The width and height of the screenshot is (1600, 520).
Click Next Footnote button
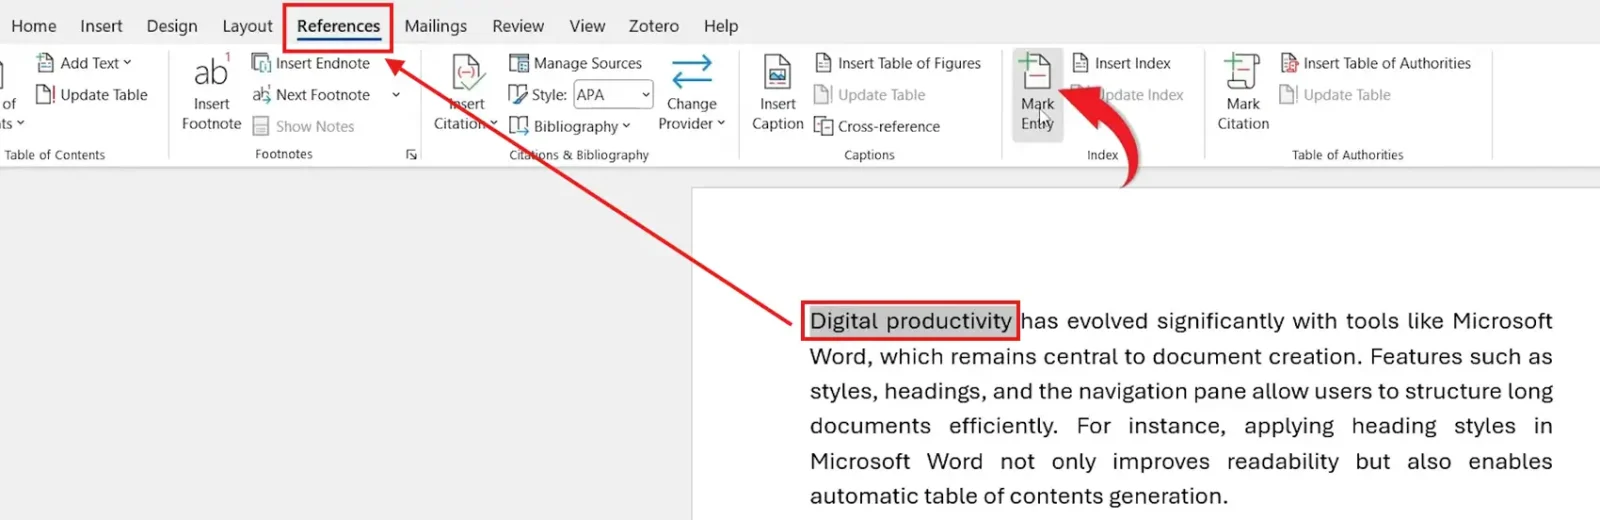pyautogui.click(x=311, y=95)
